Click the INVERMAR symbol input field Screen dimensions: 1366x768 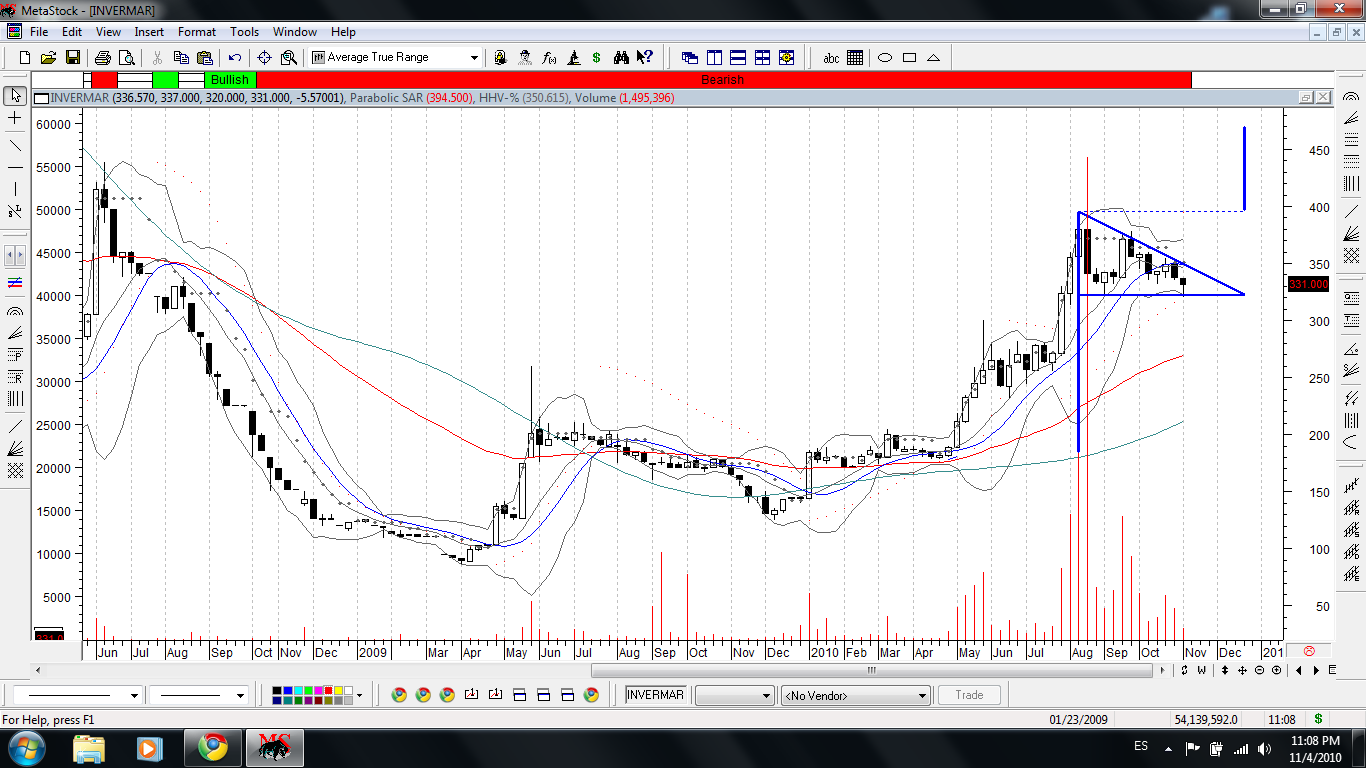(656, 695)
